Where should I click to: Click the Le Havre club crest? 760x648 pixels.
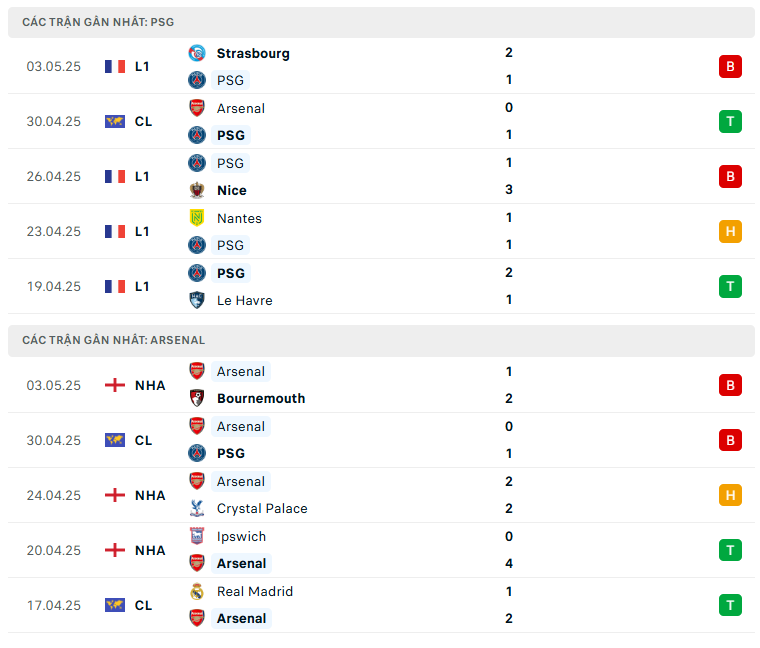click(x=197, y=300)
